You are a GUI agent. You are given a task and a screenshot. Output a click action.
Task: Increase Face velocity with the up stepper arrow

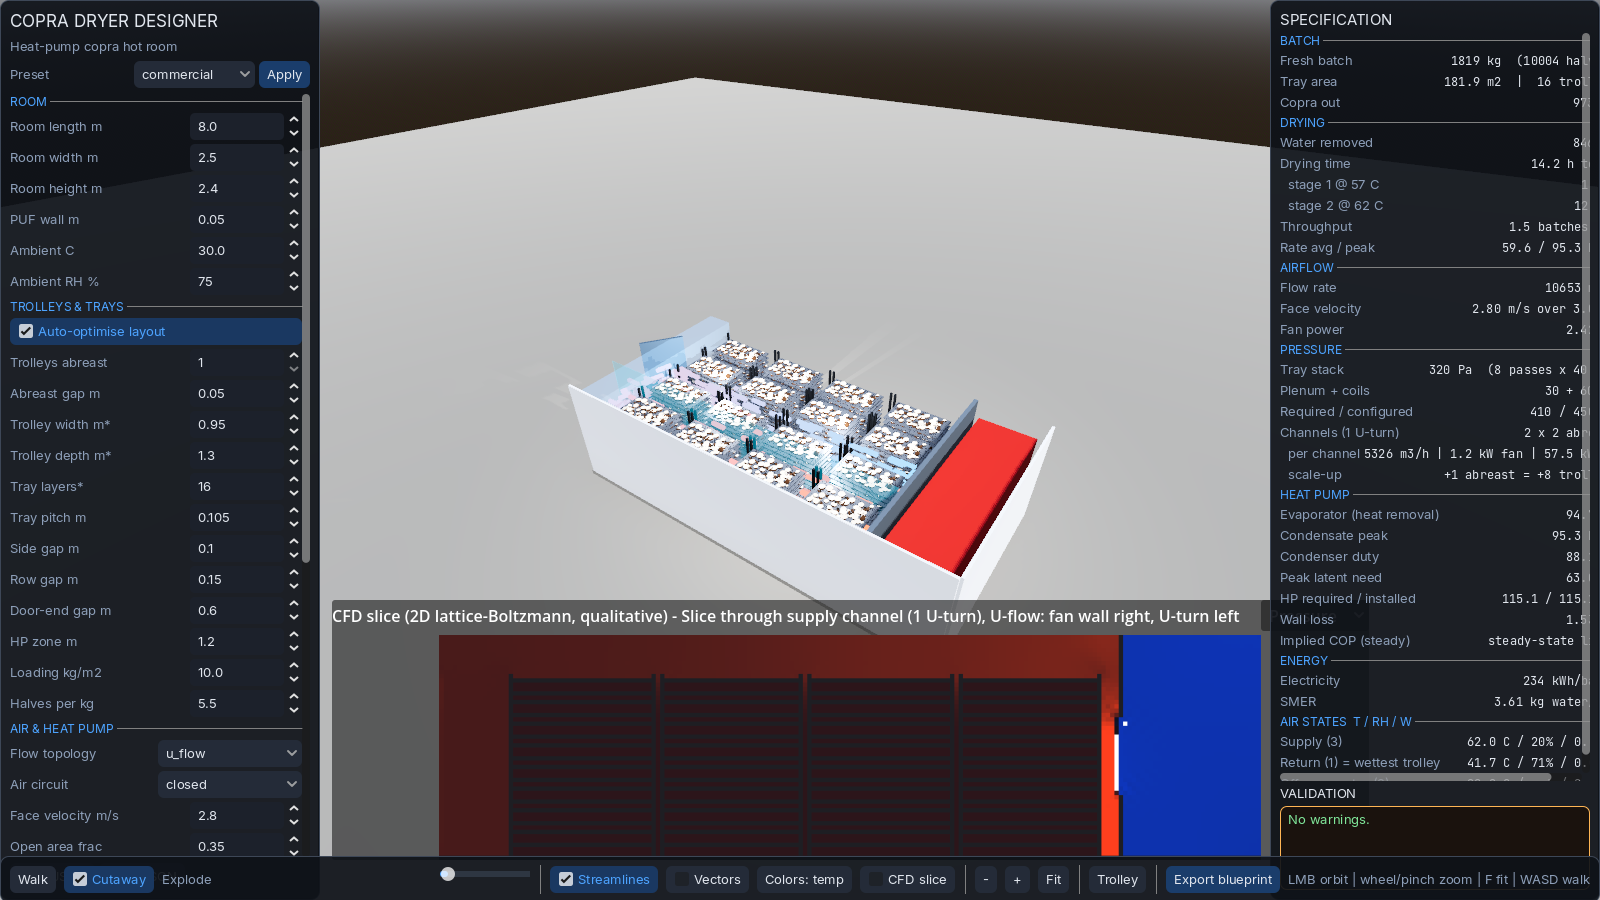pyautogui.click(x=294, y=809)
